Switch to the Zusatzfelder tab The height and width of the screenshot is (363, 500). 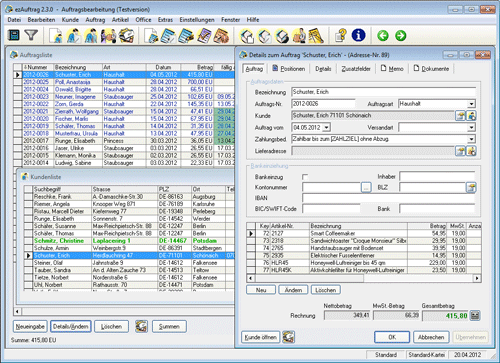click(356, 69)
